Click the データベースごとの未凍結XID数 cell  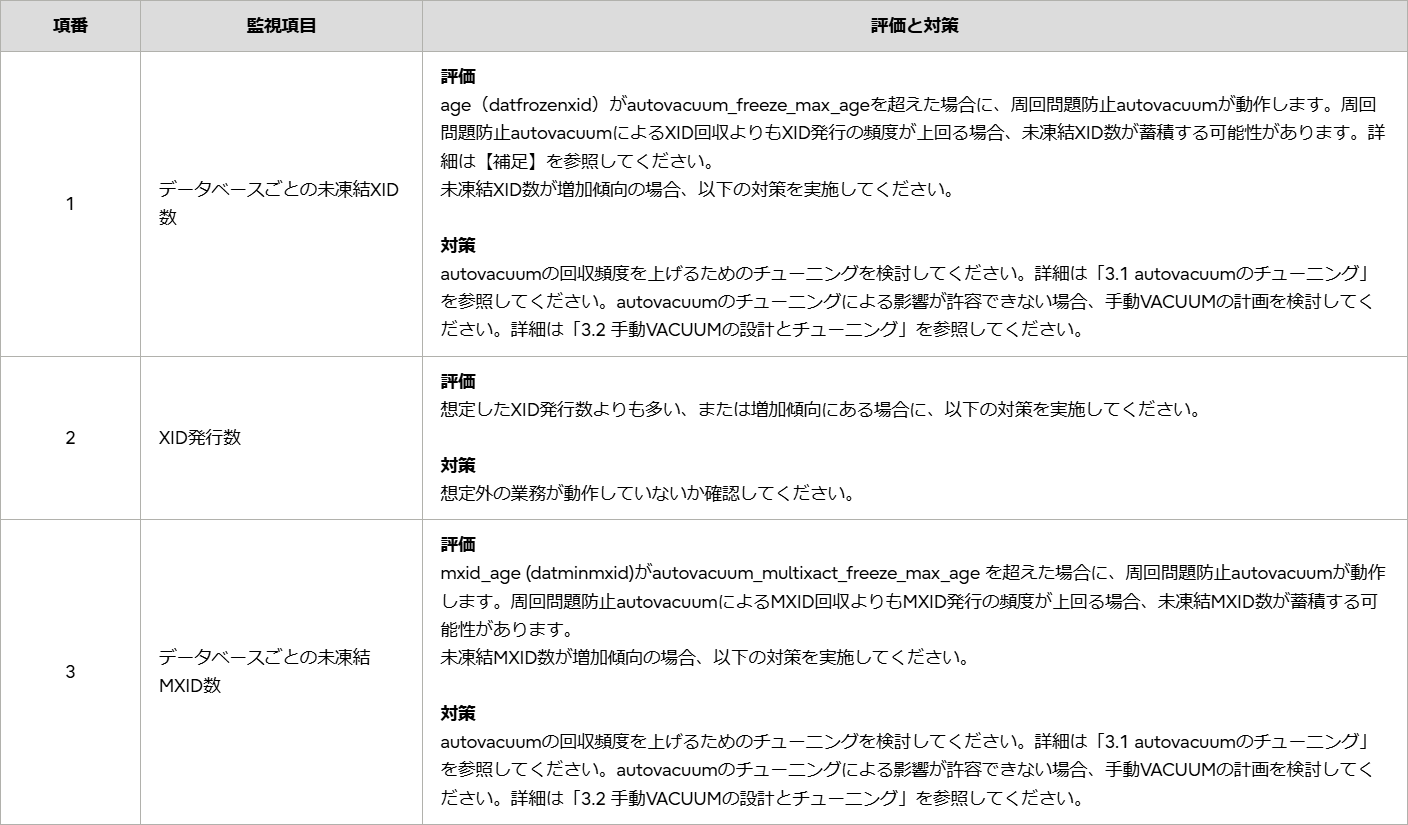pyautogui.click(x=281, y=204)
